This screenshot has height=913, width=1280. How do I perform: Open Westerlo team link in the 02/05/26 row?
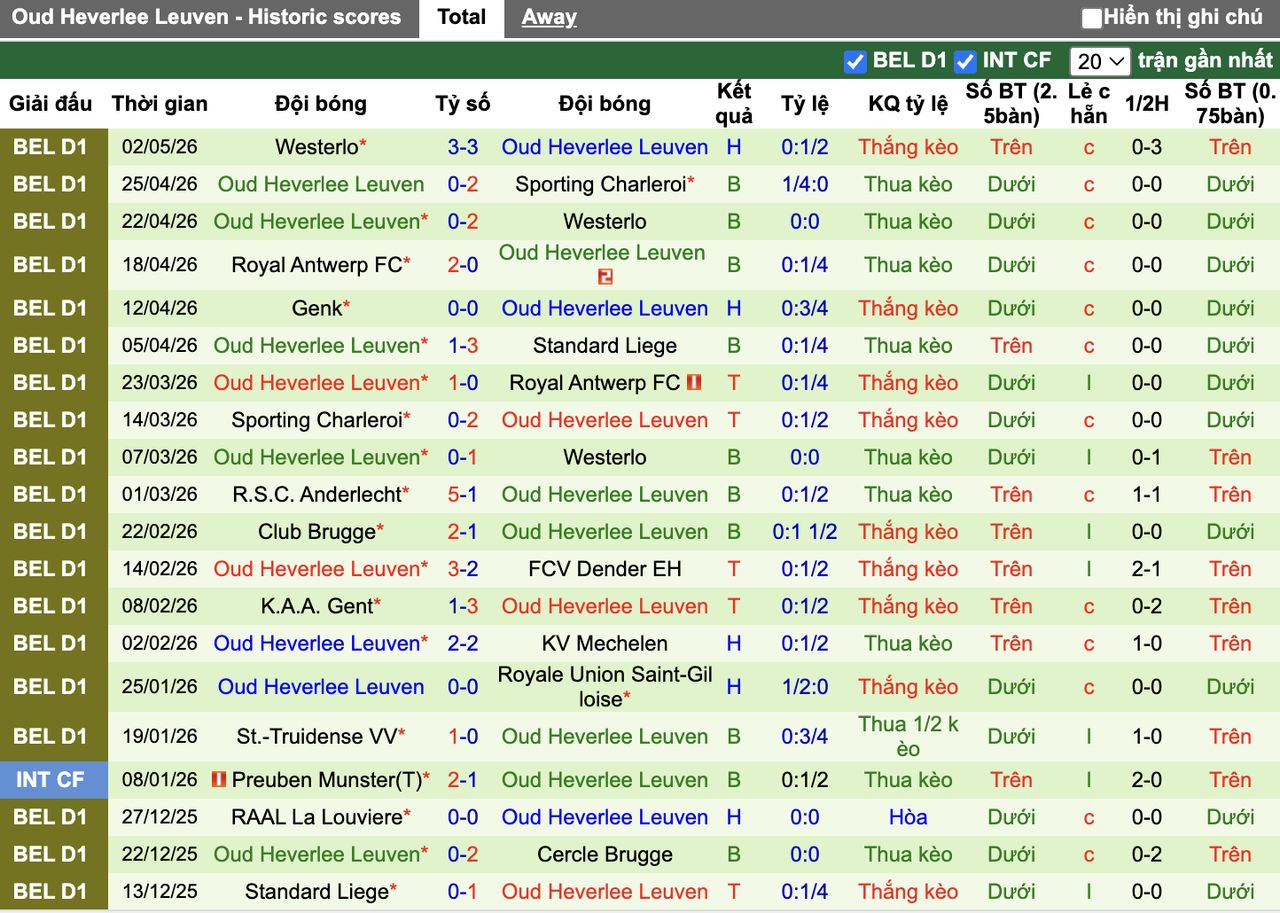[317, 147]
